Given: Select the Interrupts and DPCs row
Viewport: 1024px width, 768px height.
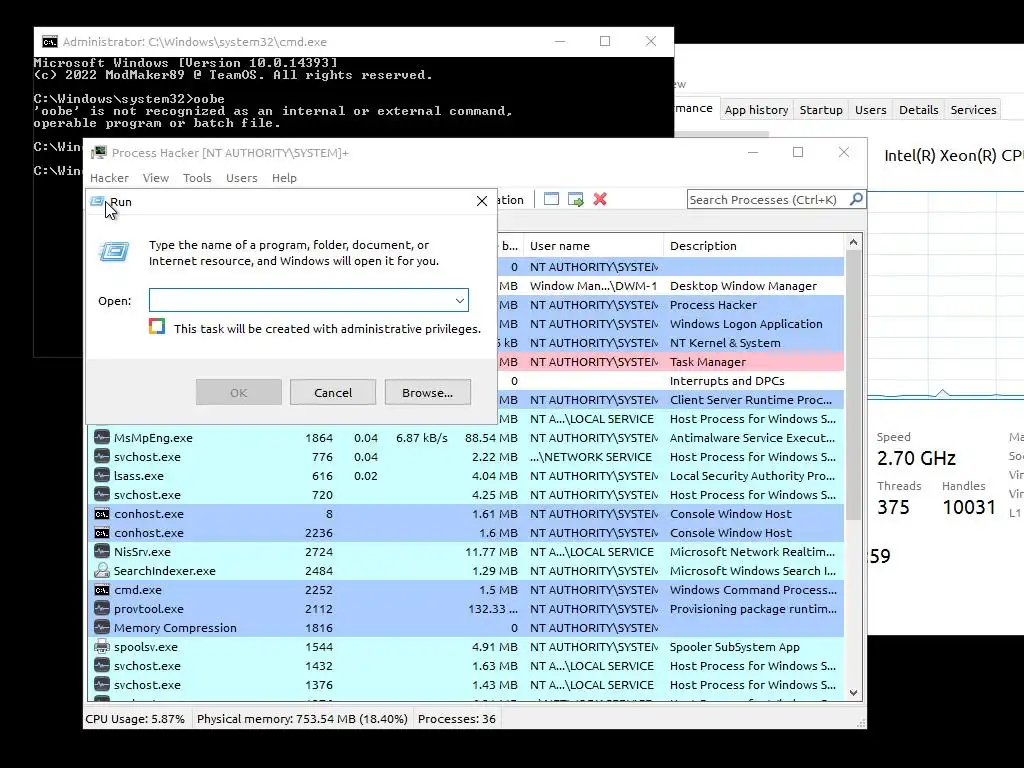Looking at the screenshot, I should [x=671, y=381].
